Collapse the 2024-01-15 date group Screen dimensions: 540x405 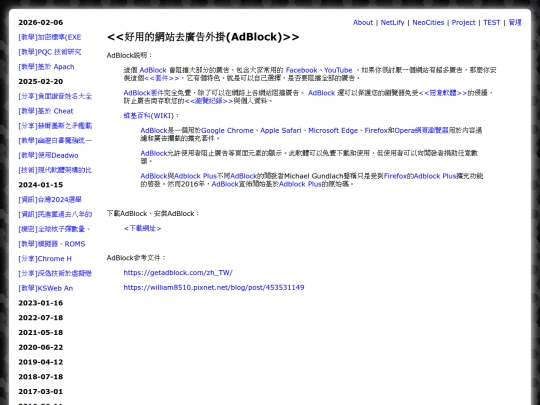(x=41, y=185)
